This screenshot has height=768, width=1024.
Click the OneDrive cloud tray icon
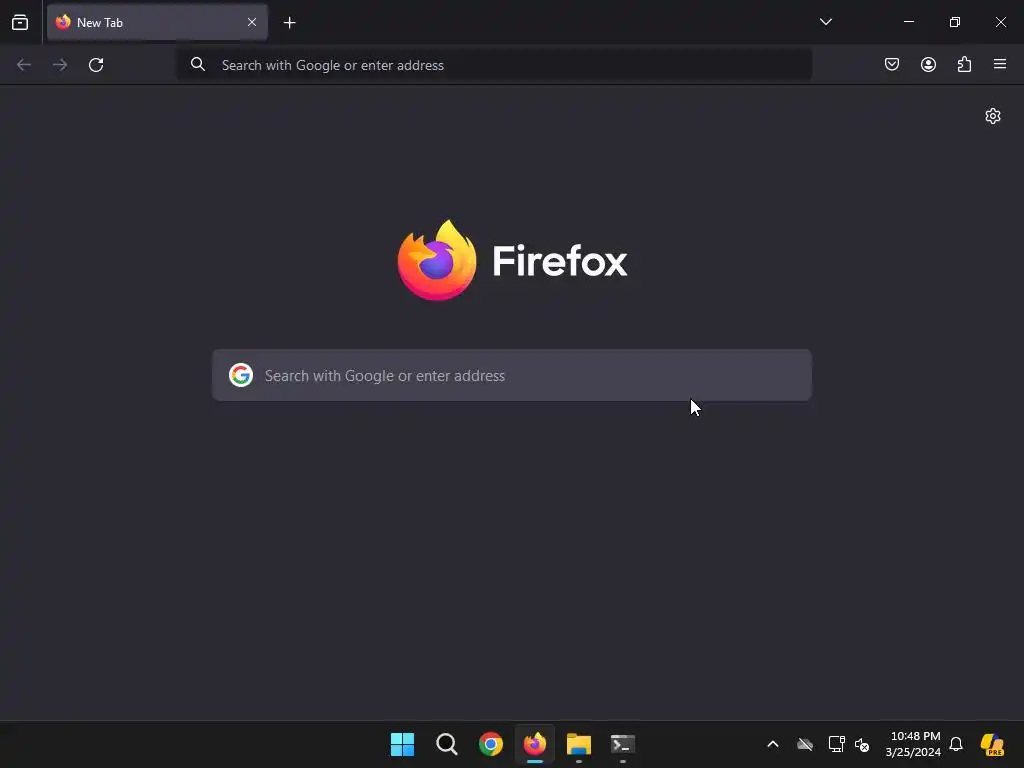805,744
